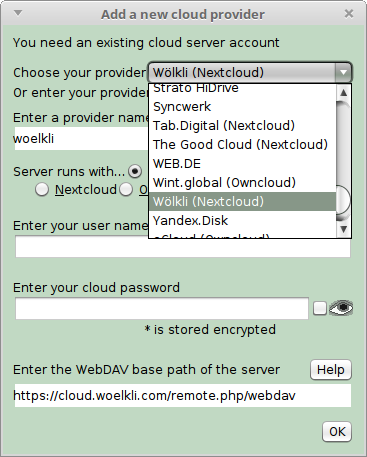Confirm the dialog with OK
The width and height of the screenshot is (367, 457).
pos(337,432)
